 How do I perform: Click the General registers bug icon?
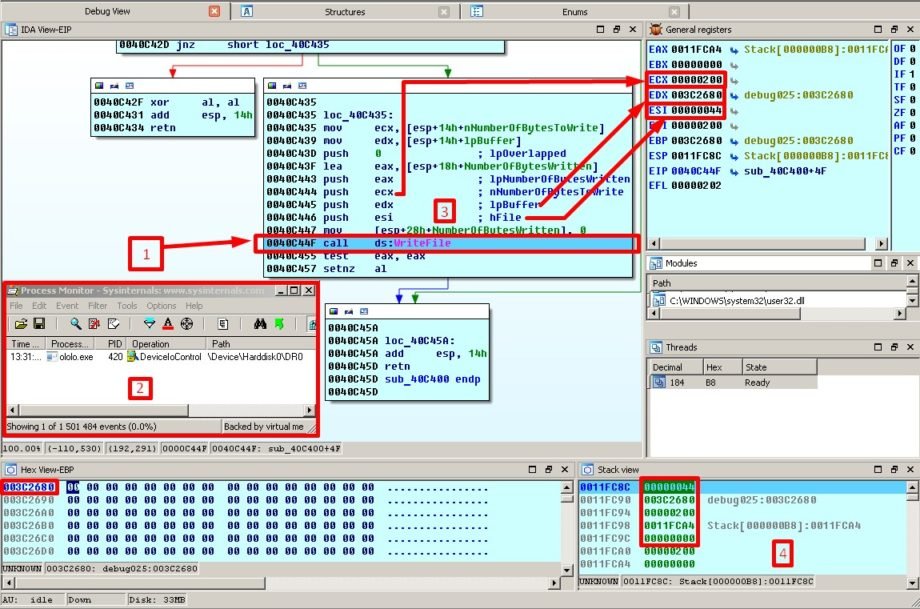coord(656,29)
